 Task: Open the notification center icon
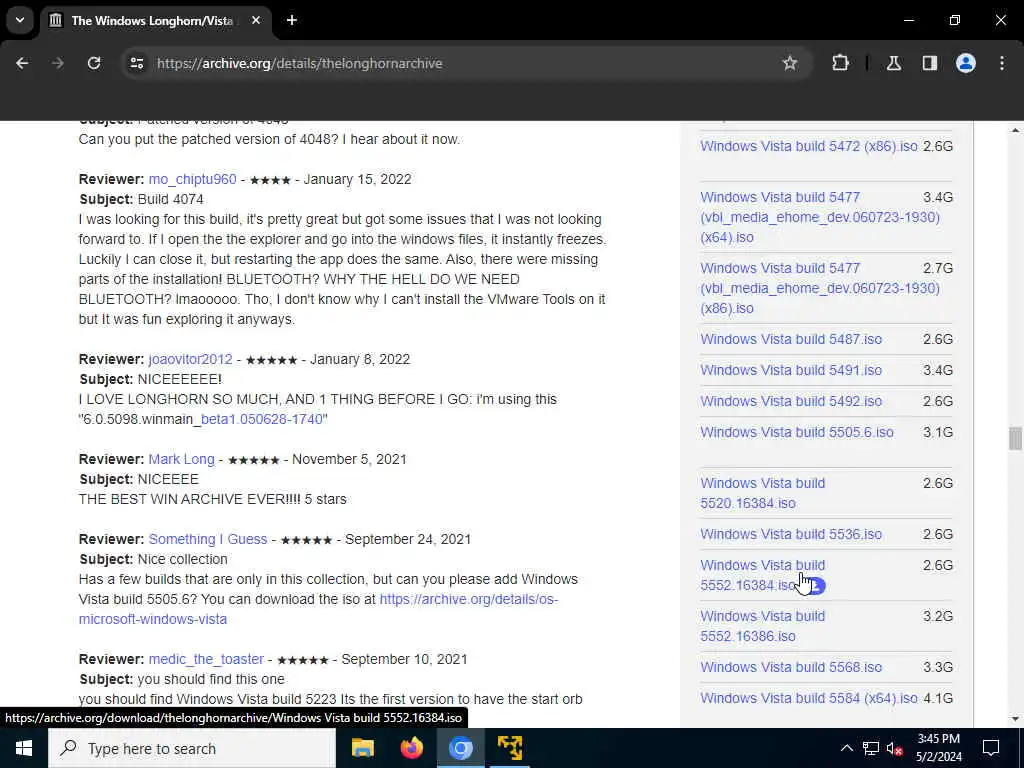991,748
